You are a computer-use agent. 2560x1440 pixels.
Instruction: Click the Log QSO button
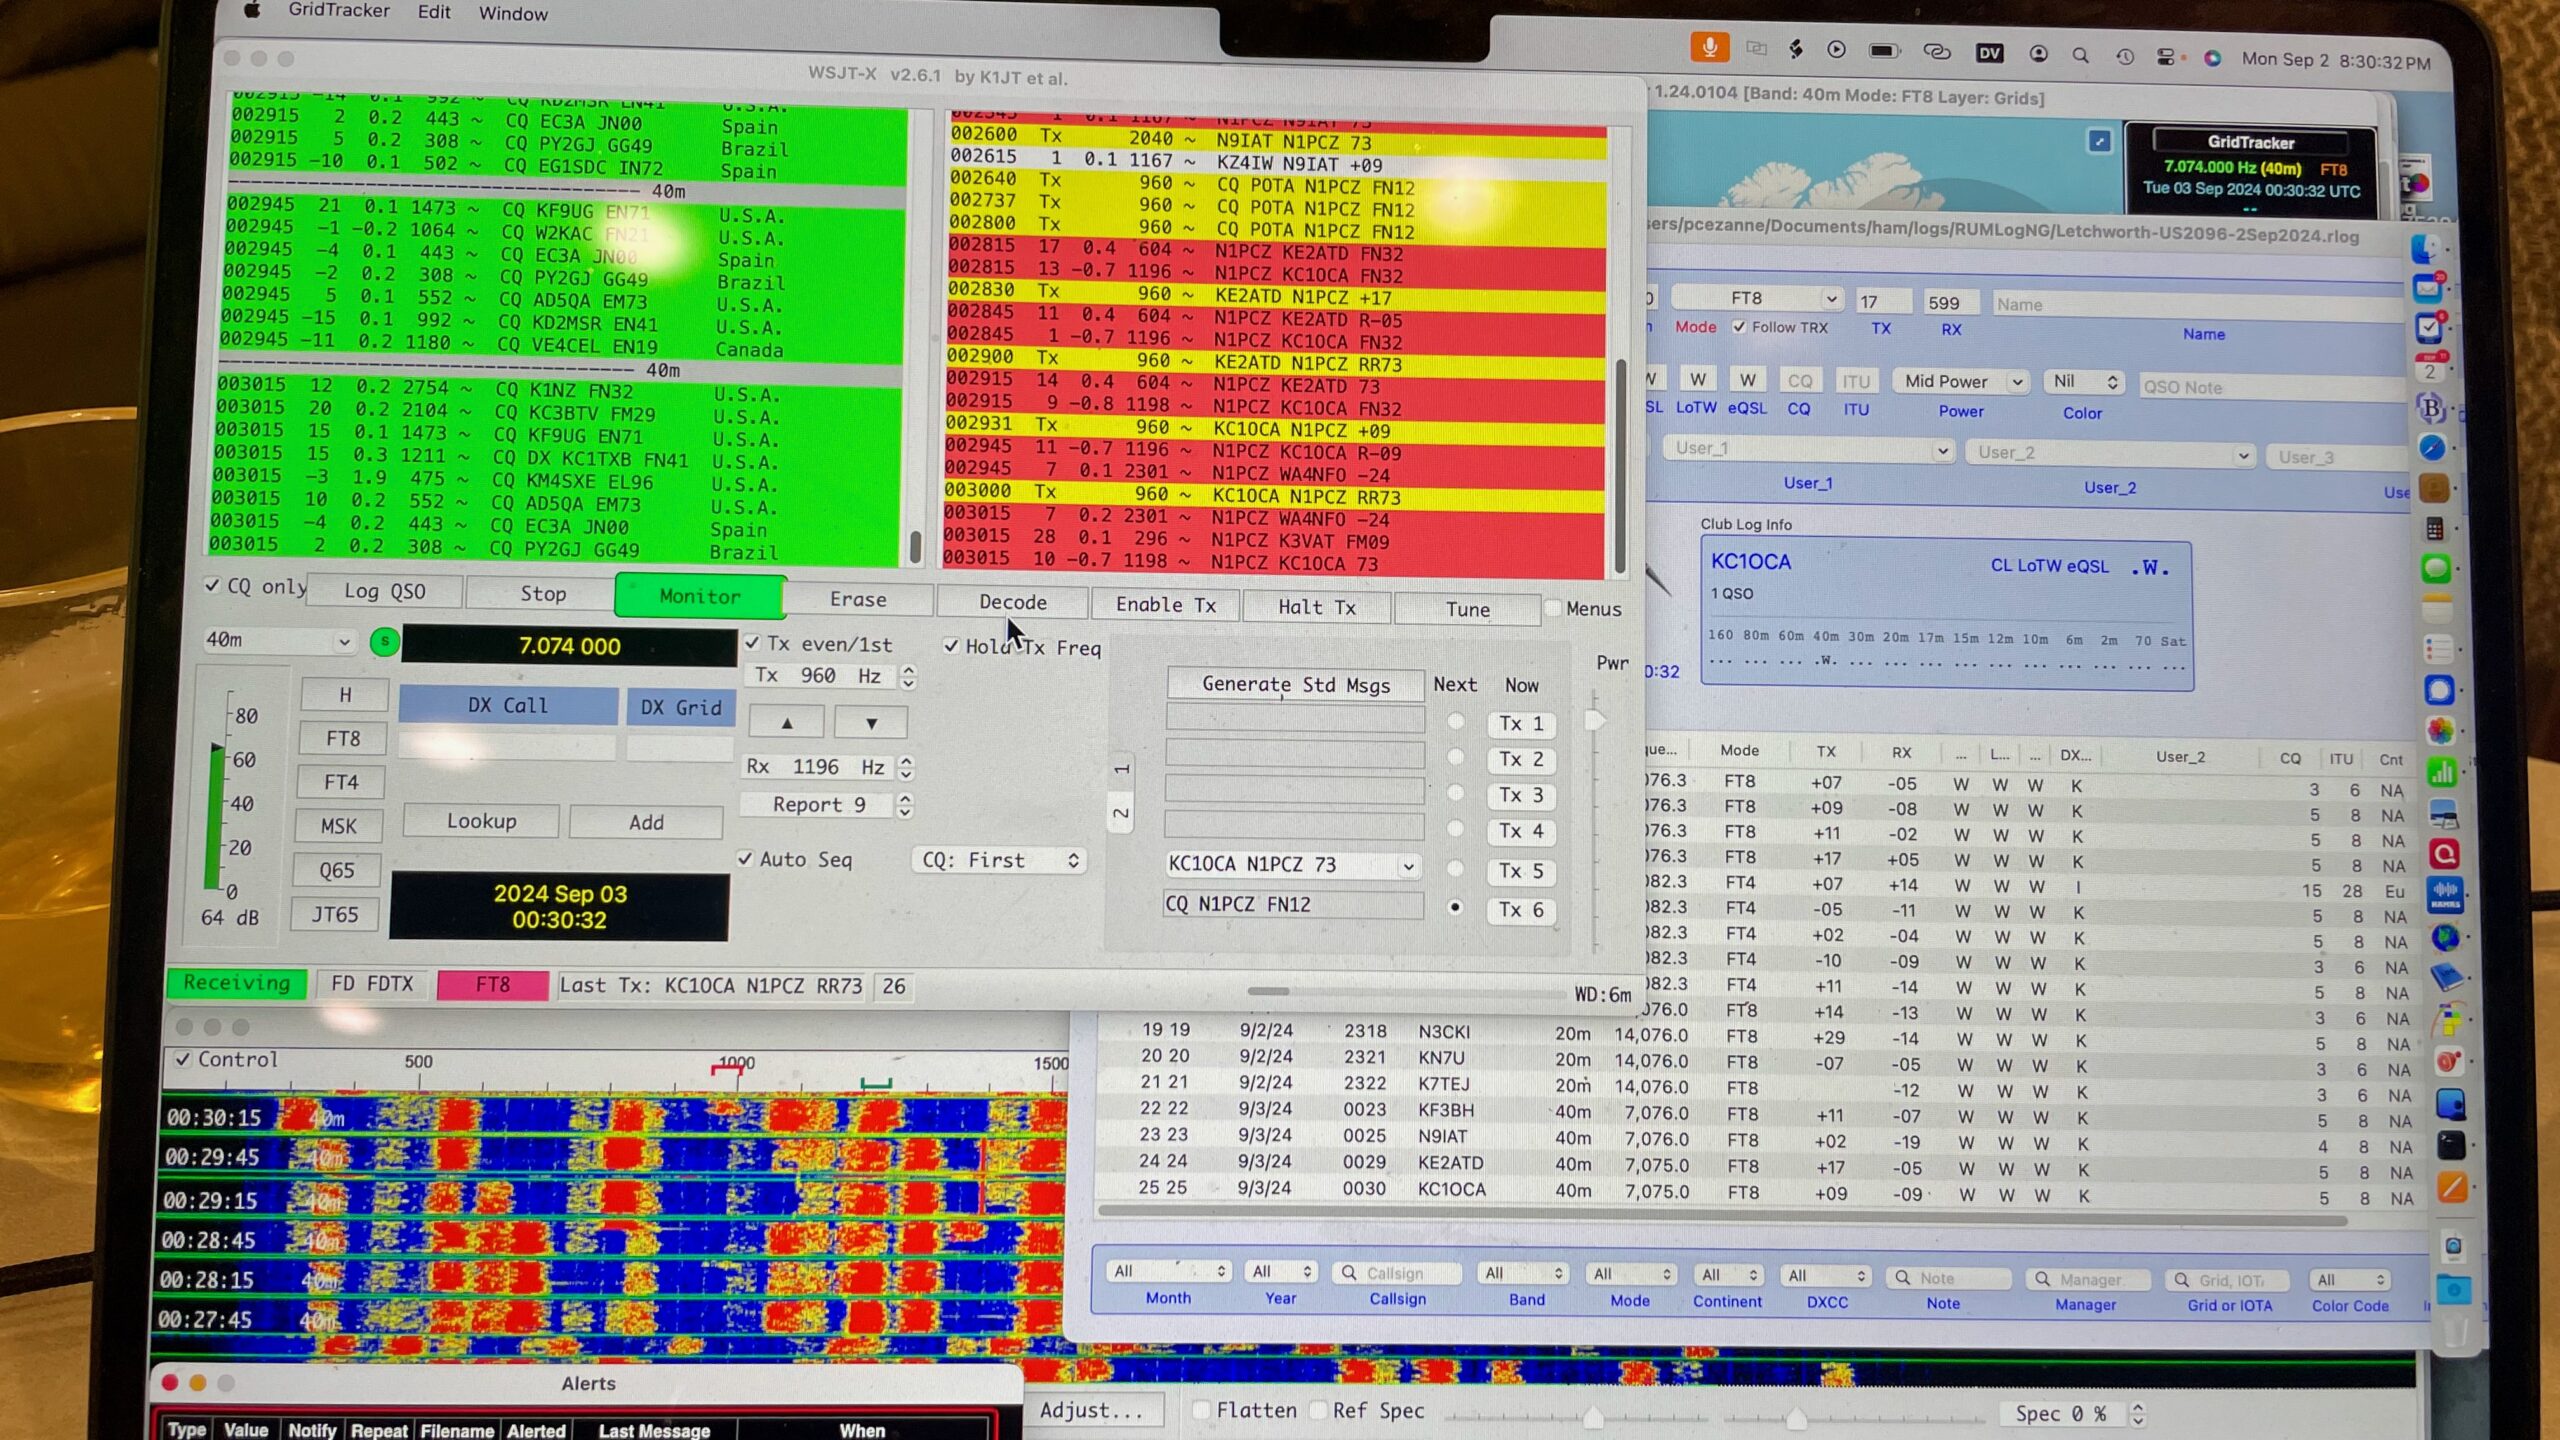coord(385,591)
